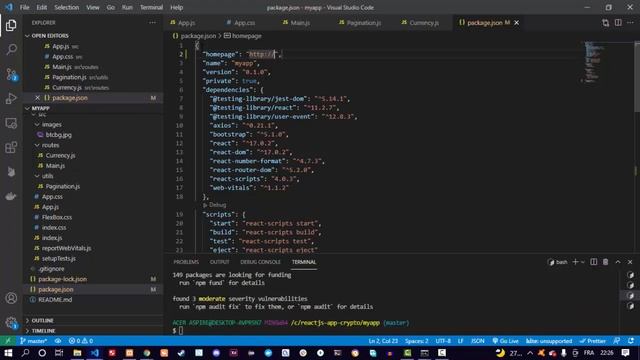Switch to the Output panel tab
The height and width of the screenshot is (360, 640).
220,262
